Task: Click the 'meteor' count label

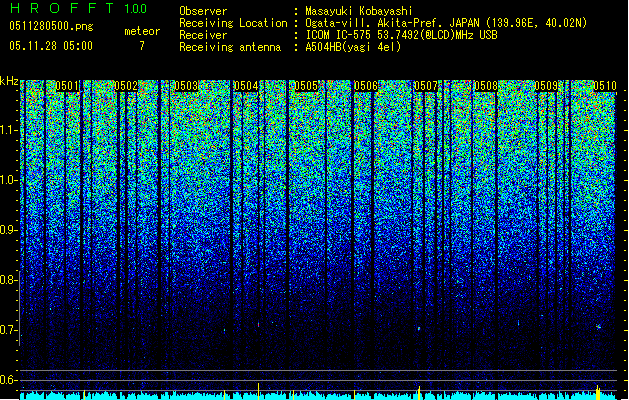Action: (x=142, y=31)
